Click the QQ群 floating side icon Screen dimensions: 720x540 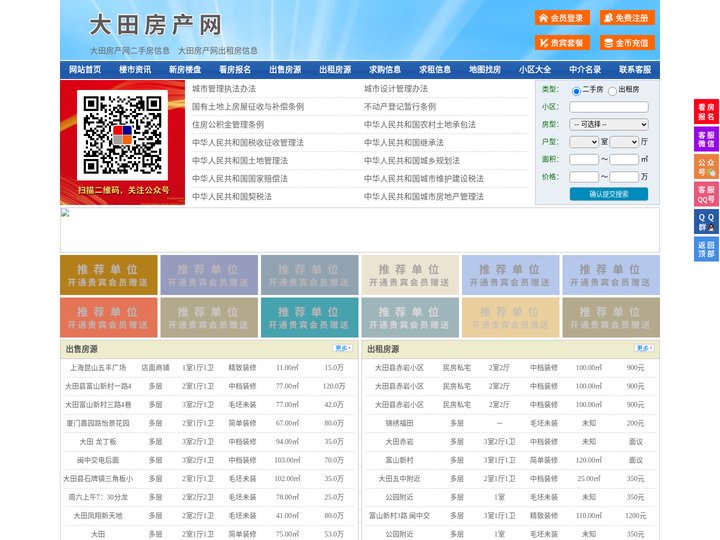[706, 222]
